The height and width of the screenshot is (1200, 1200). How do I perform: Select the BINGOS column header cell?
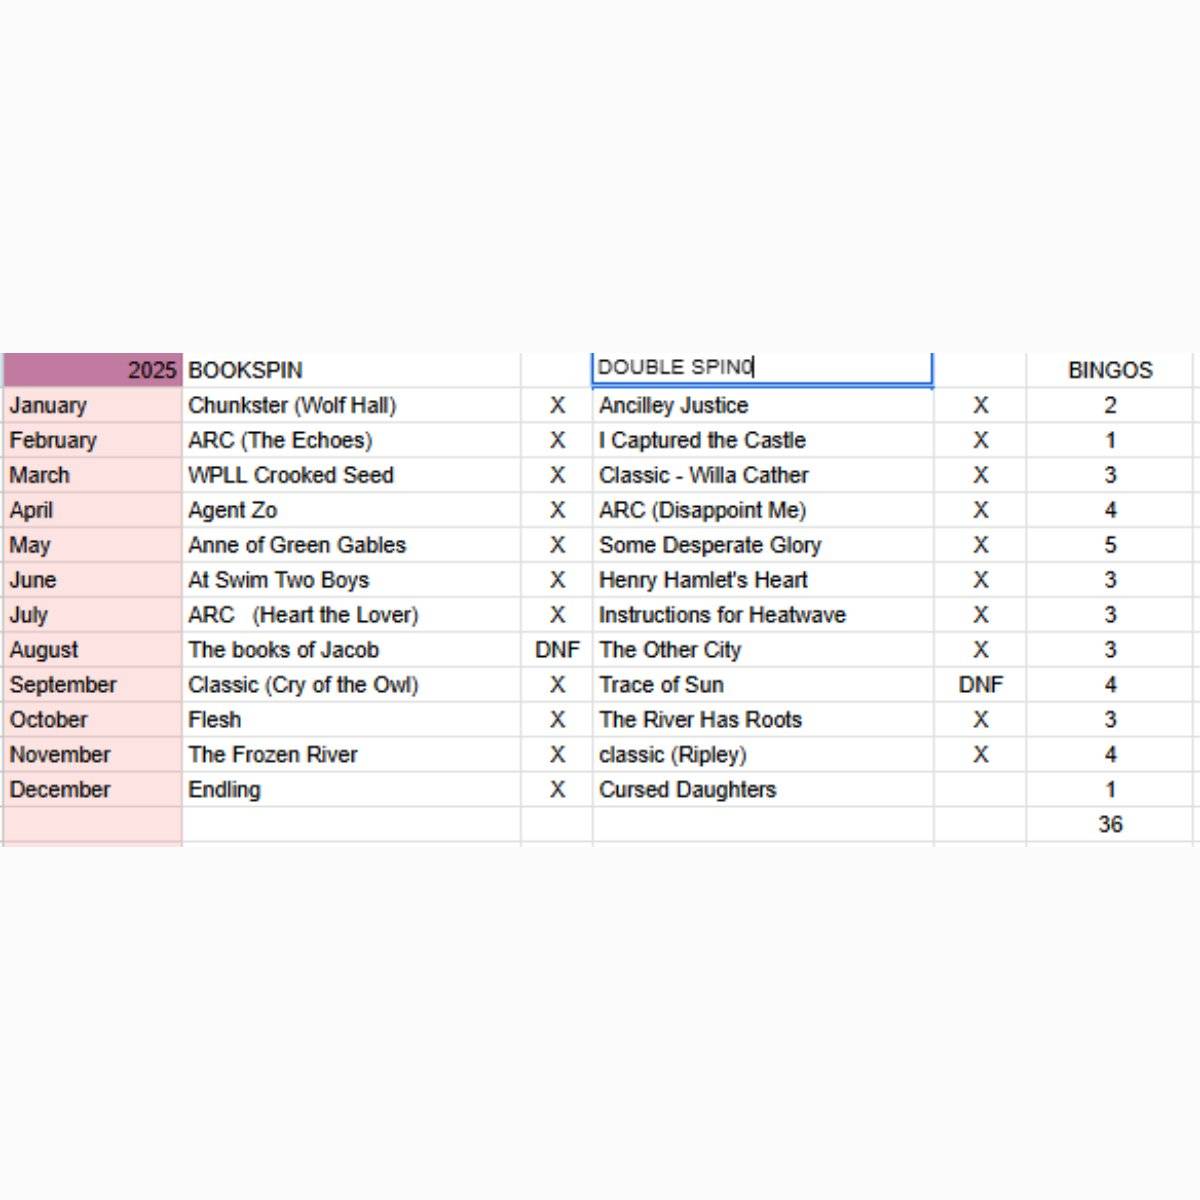coord(1110,370)
